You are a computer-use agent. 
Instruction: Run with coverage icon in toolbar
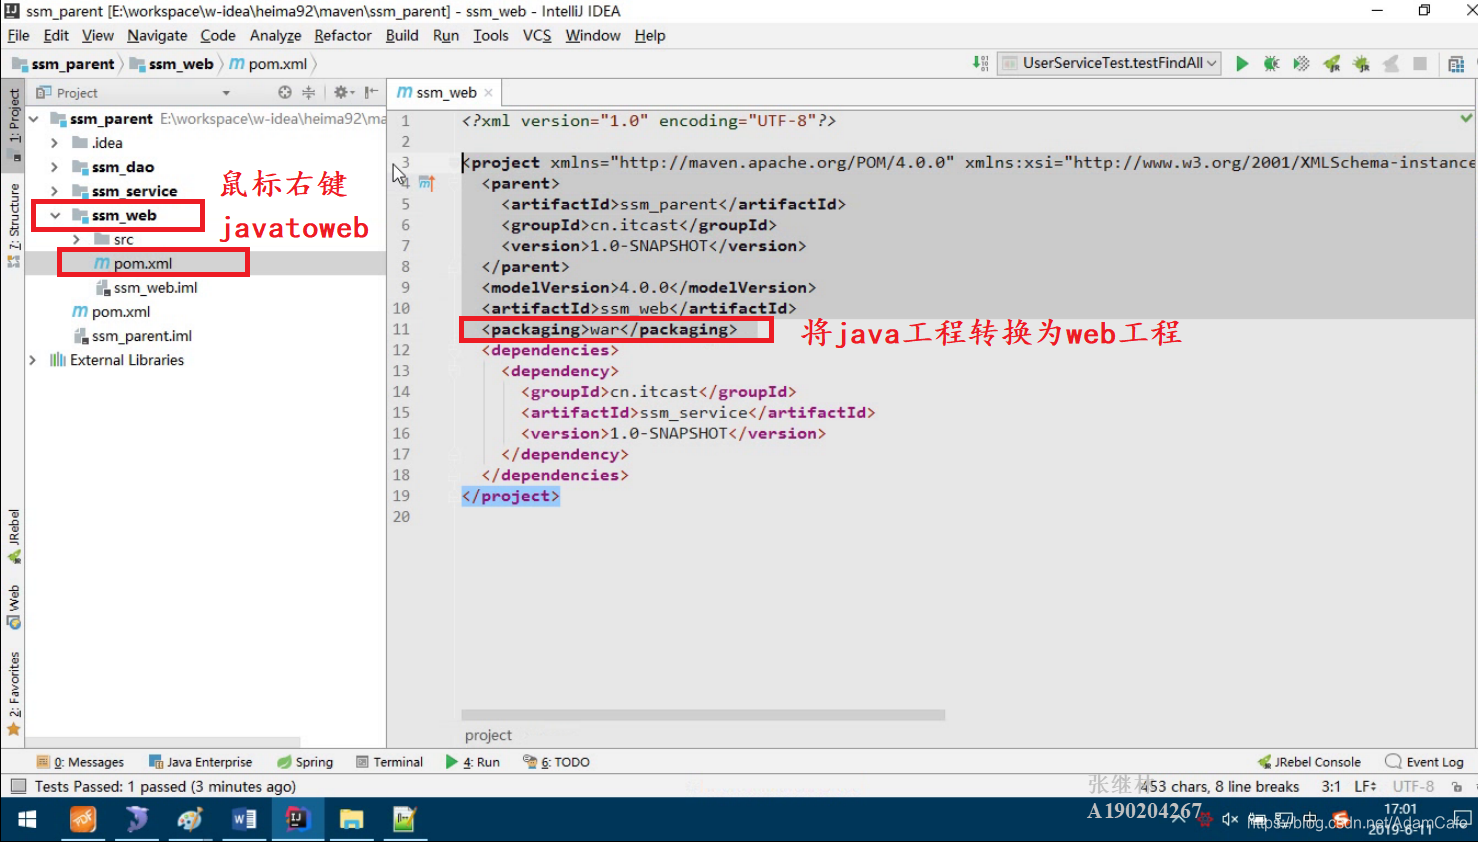(x=1301, y=63)
